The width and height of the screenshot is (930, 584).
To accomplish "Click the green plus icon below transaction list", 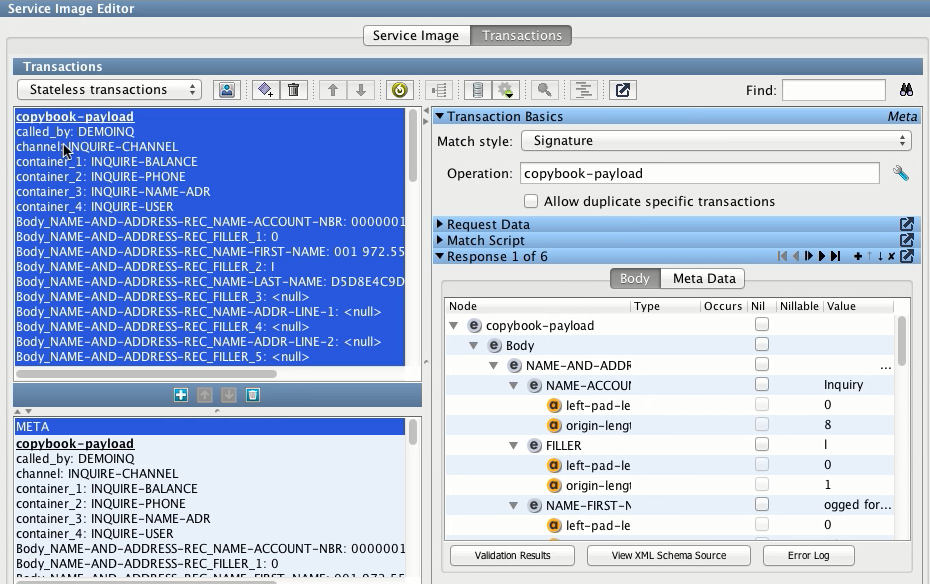I will click(x=180, y=395).
